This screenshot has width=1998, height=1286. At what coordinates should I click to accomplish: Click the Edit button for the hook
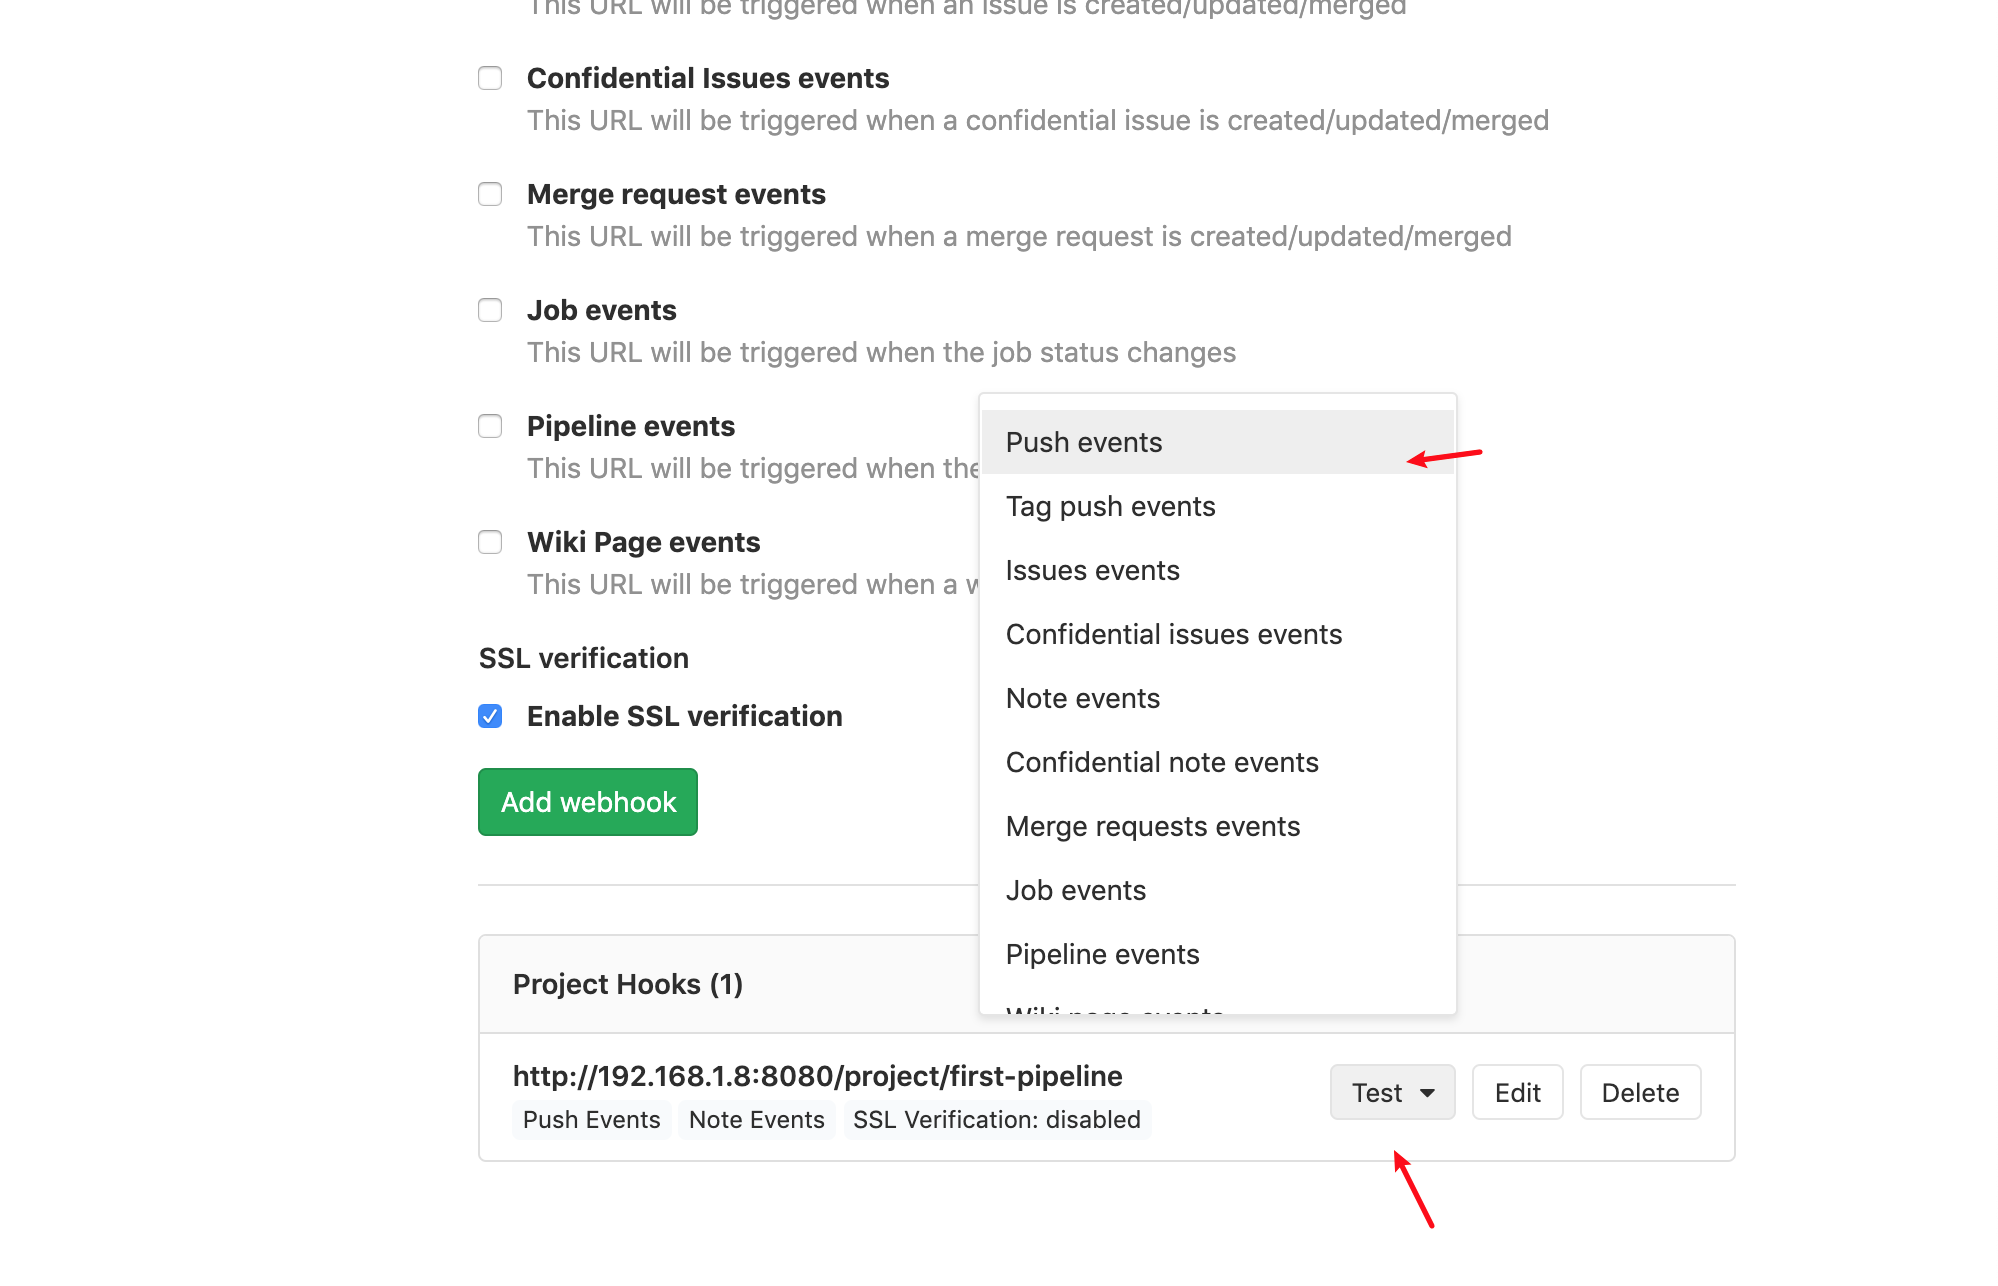tap(1517, 1092)
